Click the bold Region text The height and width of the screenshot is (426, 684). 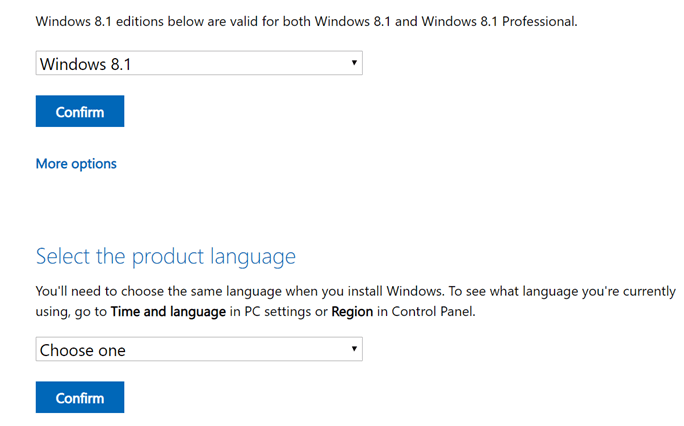point(352,312)
